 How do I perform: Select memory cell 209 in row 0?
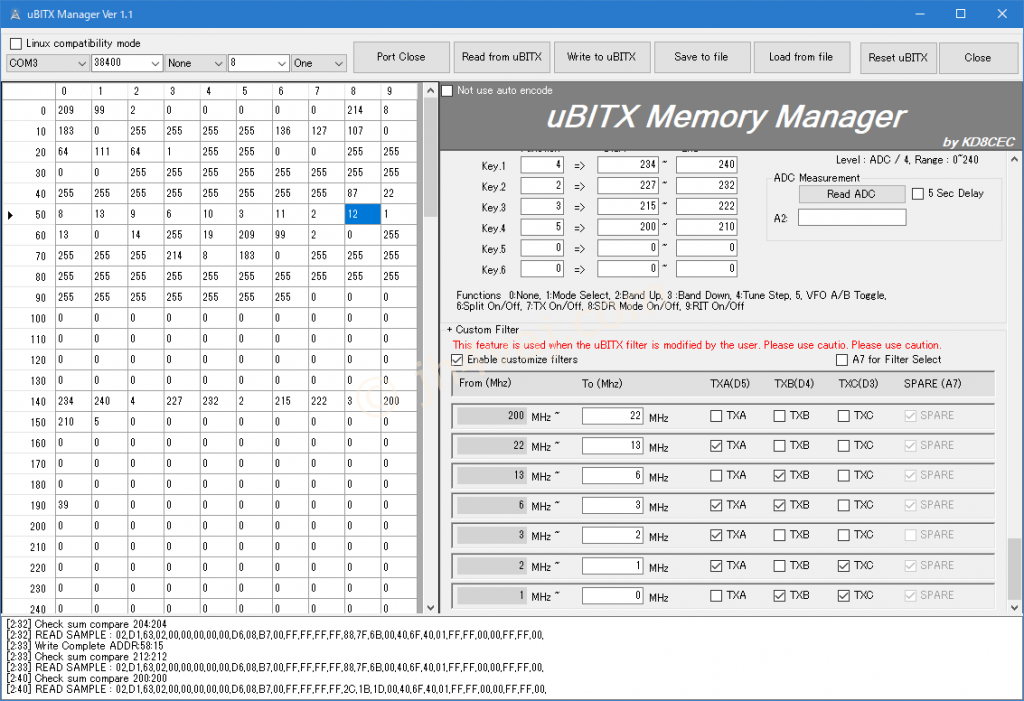[73, 110]
